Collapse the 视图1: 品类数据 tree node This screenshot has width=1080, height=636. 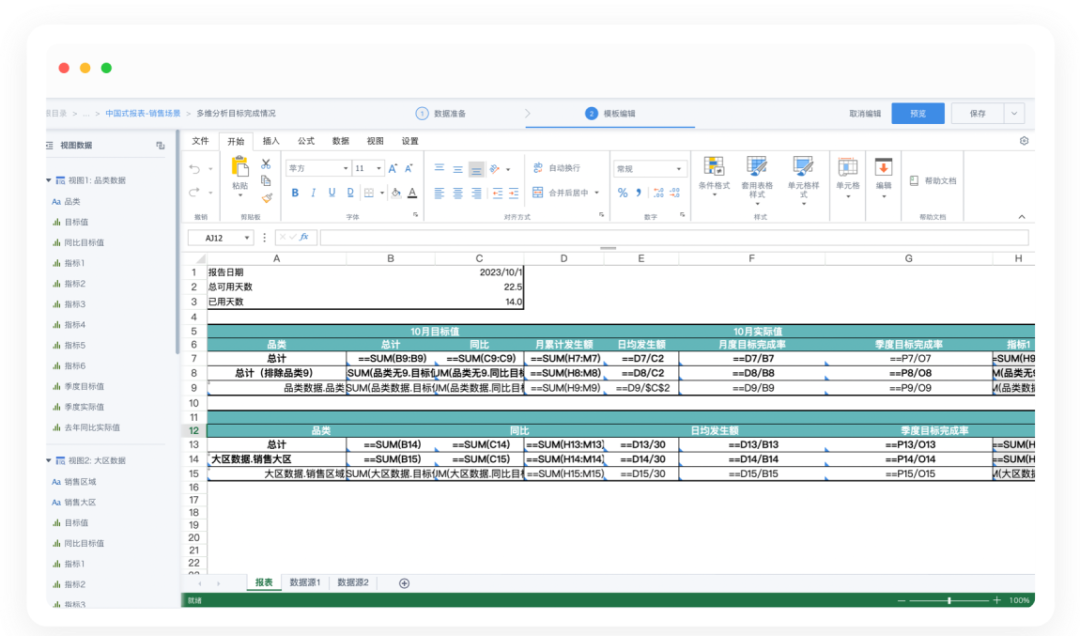[x=48, y=180]
